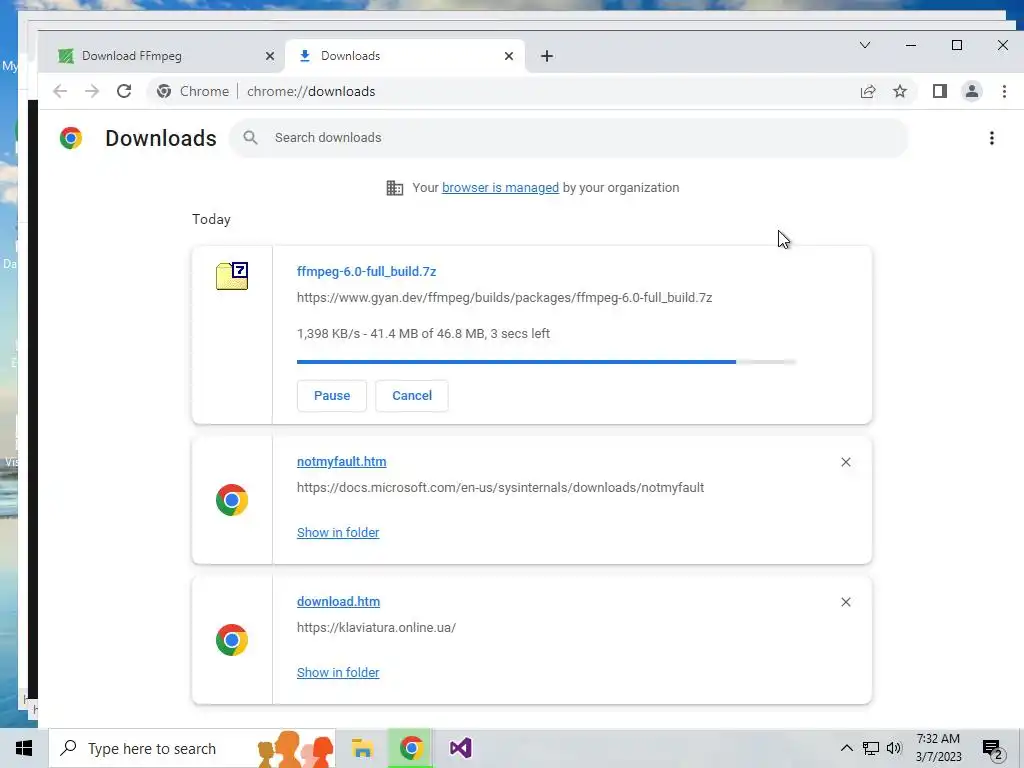The height and width of the screenshot is (768, 1024).
Task: Click the klaviatura.online.ua URL text
Action: click(376, 628)
